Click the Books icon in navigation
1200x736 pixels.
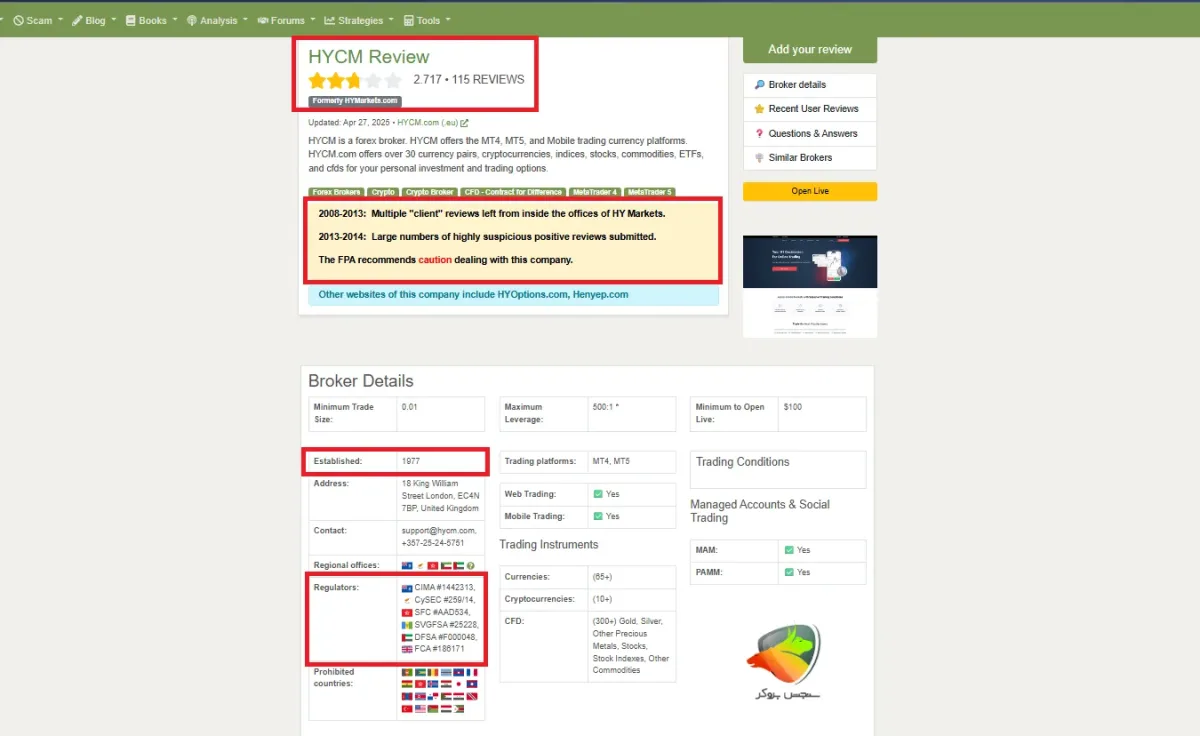(x=130, y=20)
